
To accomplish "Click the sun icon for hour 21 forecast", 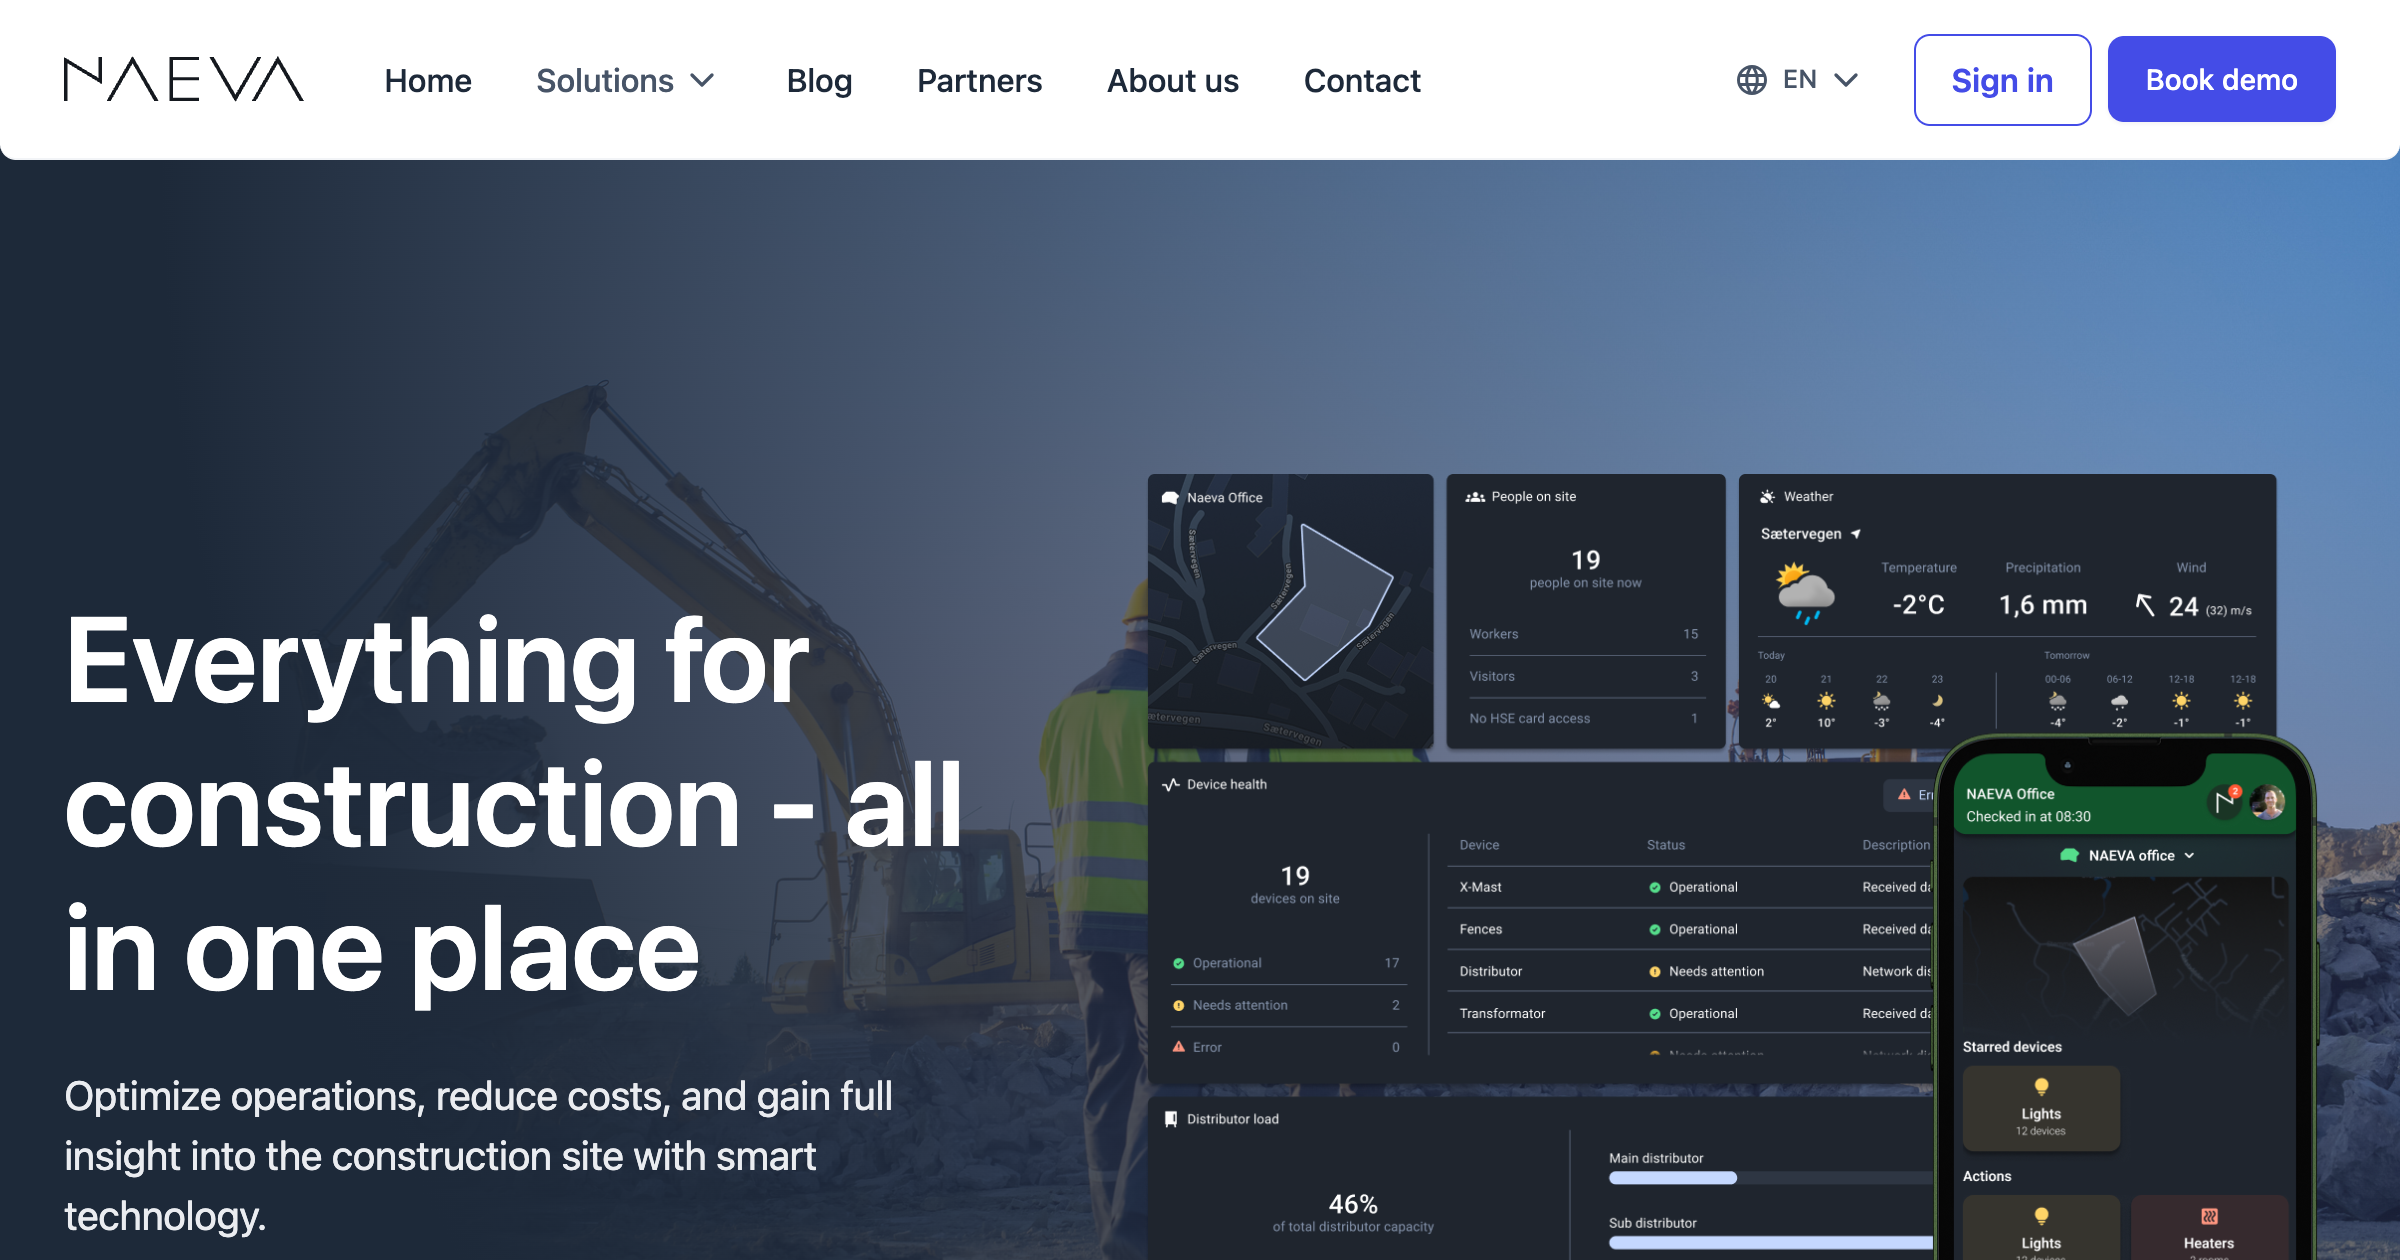I will point(1826,701).
